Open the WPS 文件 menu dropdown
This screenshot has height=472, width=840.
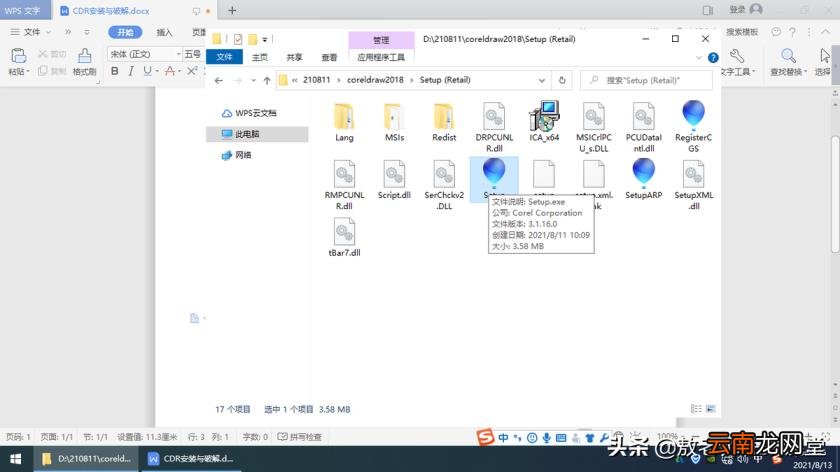pyautogui.click(x=31, y=32)
